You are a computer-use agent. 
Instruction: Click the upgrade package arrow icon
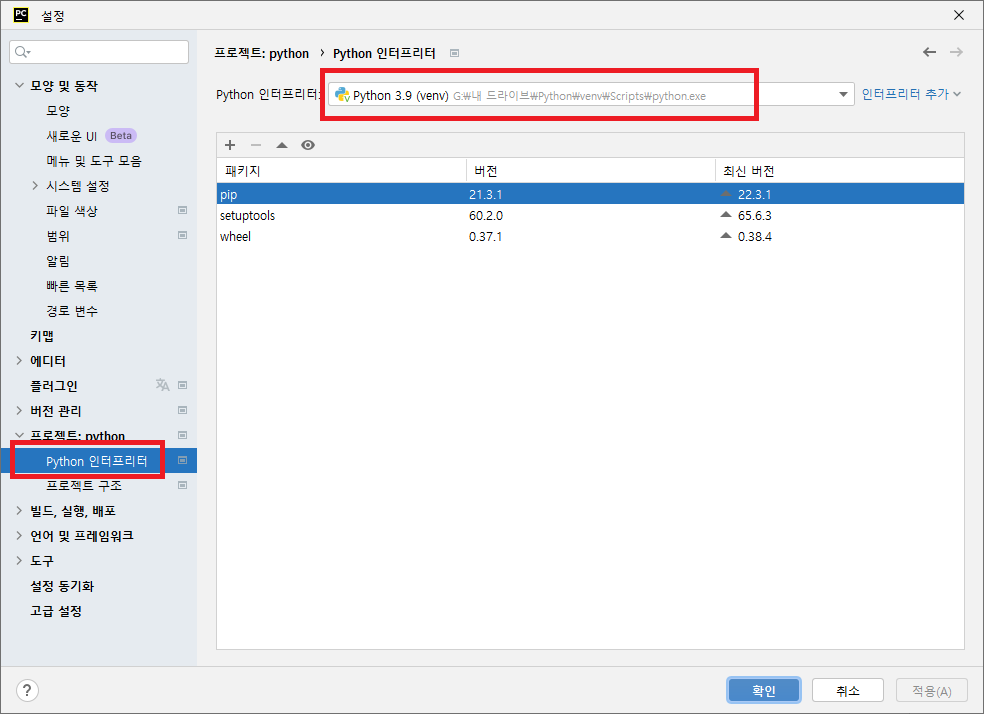(282, 145)
